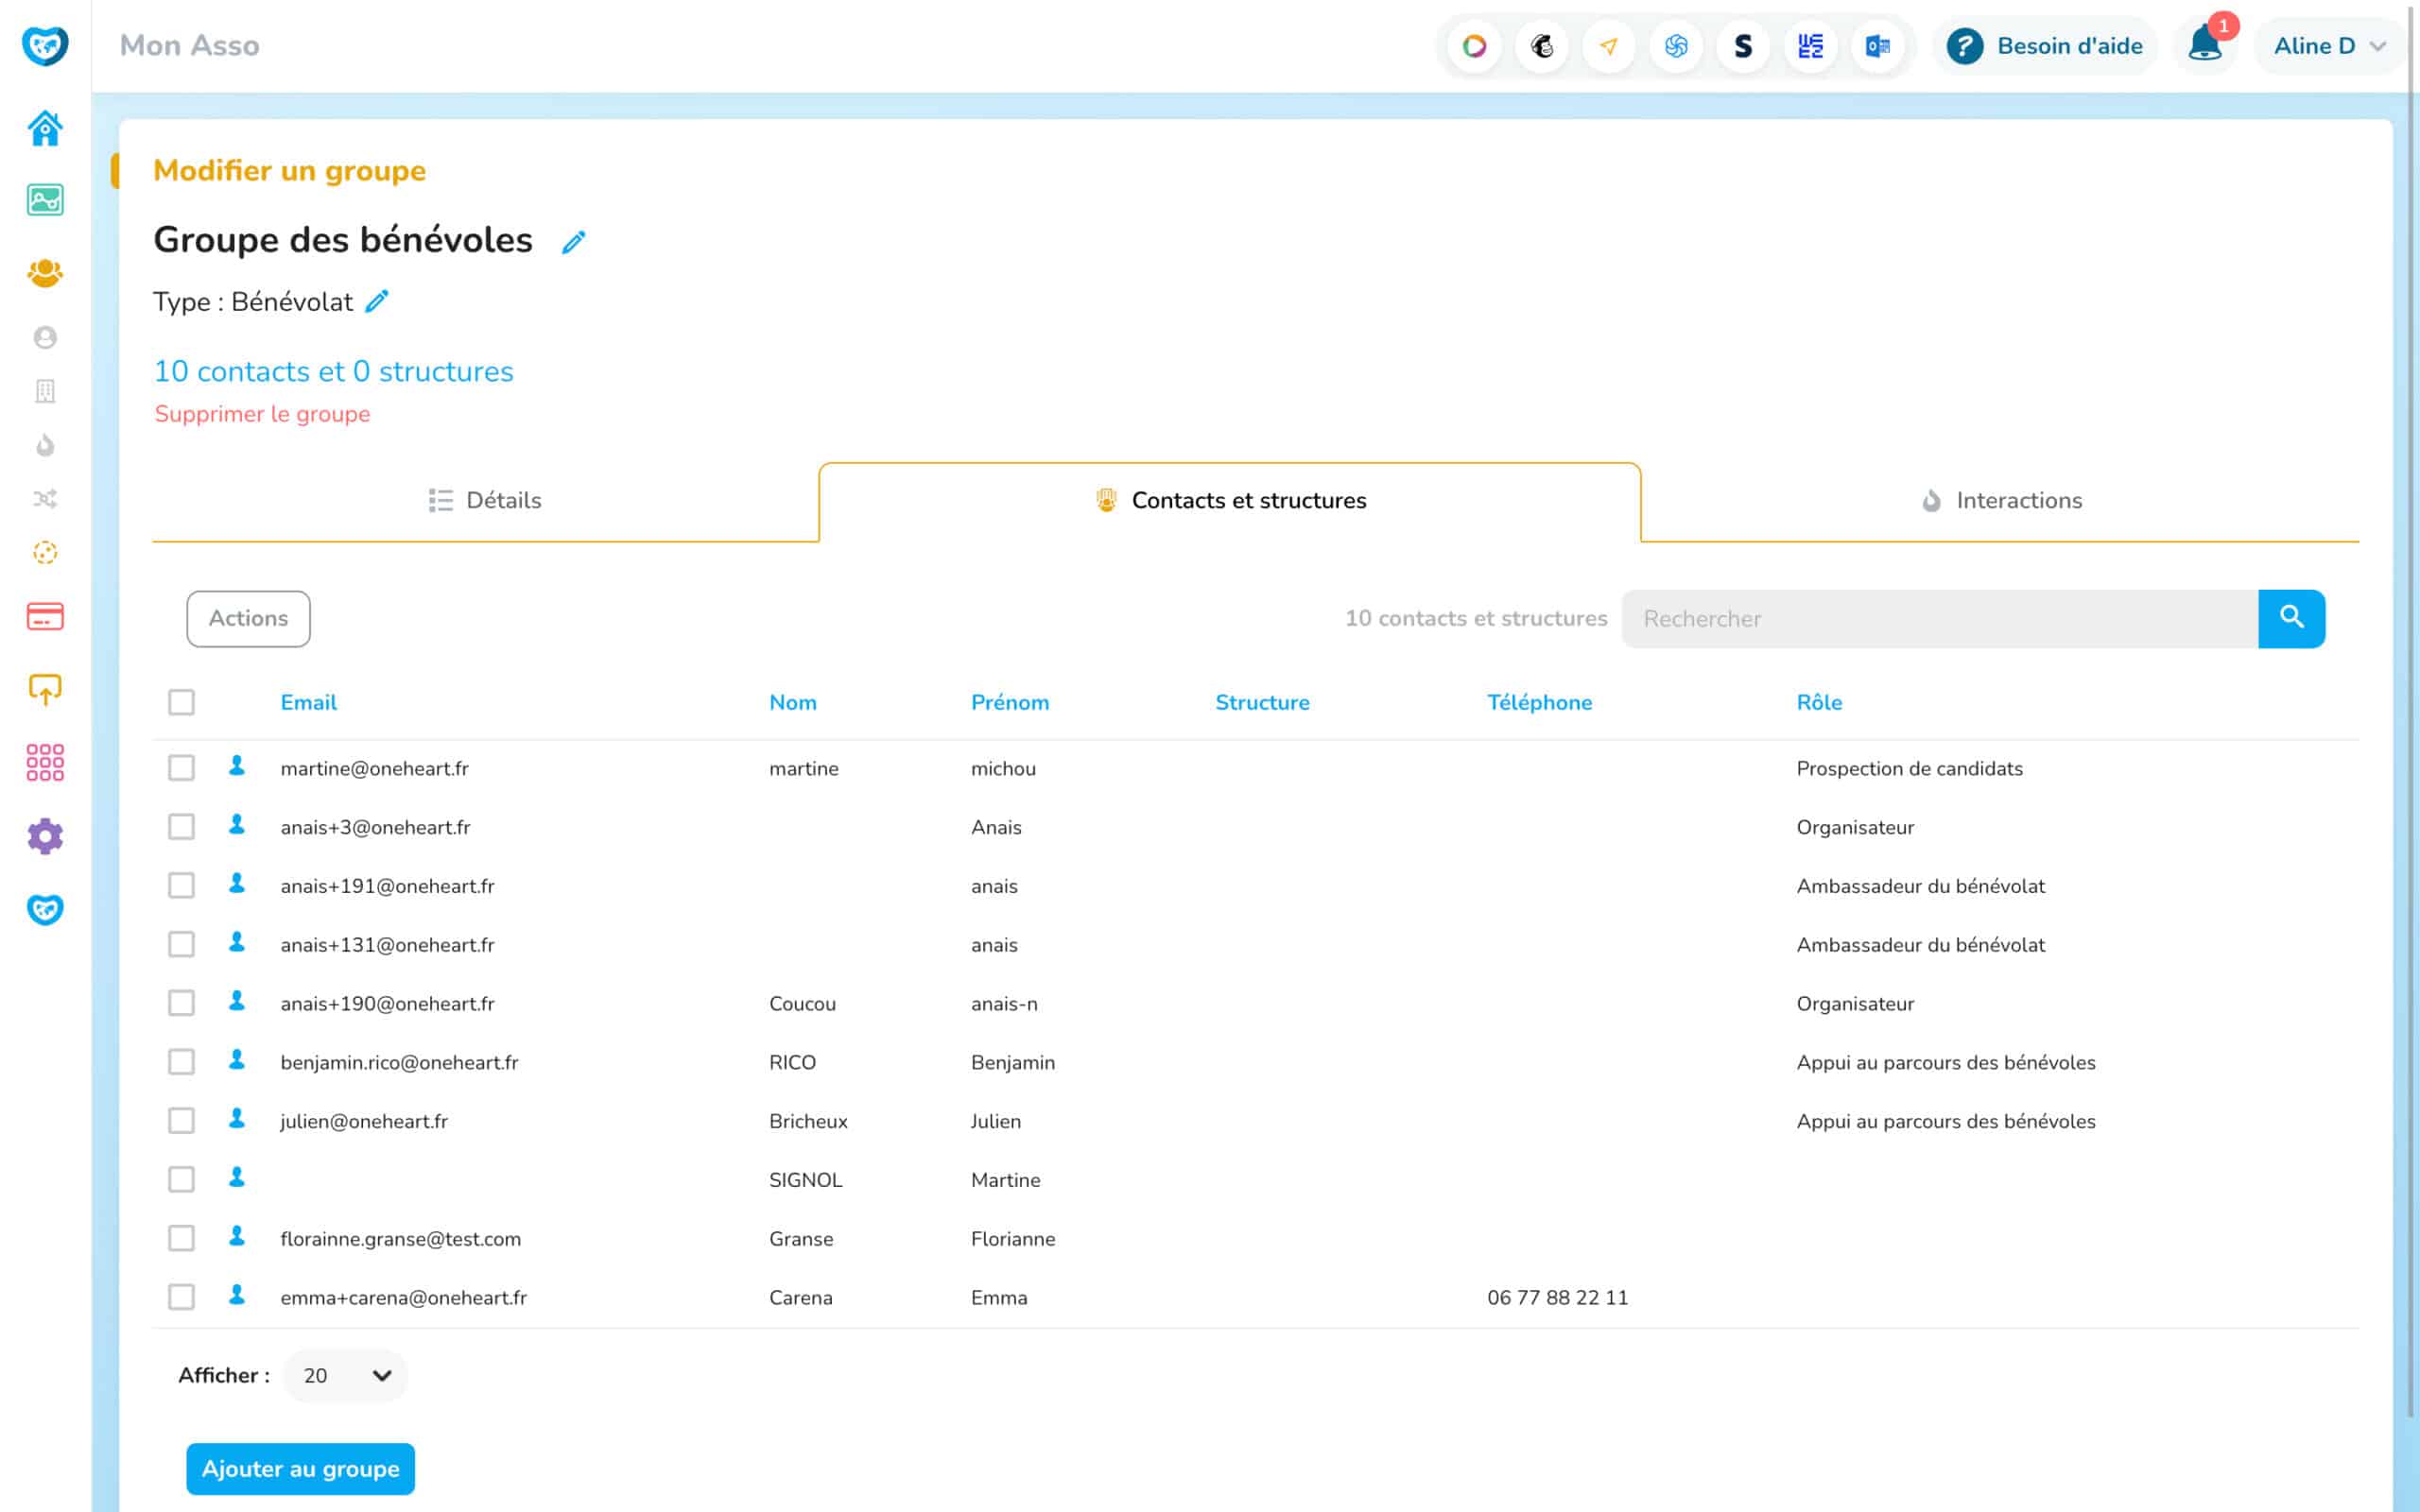
Task: Expand the Afficher 20 rows dropdown
Action: point(346,1375)
